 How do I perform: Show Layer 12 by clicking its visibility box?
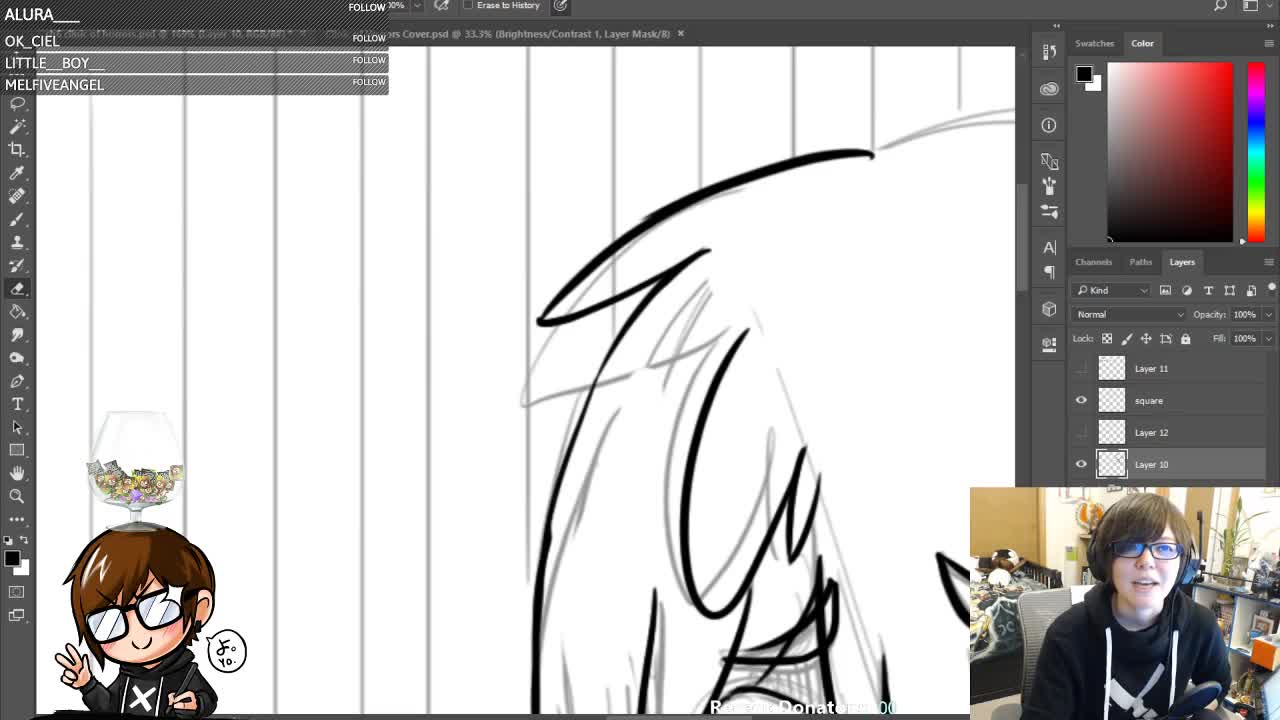1081,432
